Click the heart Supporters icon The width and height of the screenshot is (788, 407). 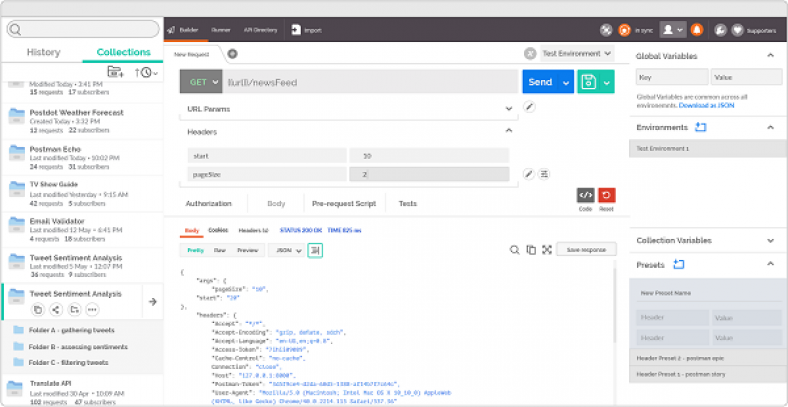pos(737,30)
